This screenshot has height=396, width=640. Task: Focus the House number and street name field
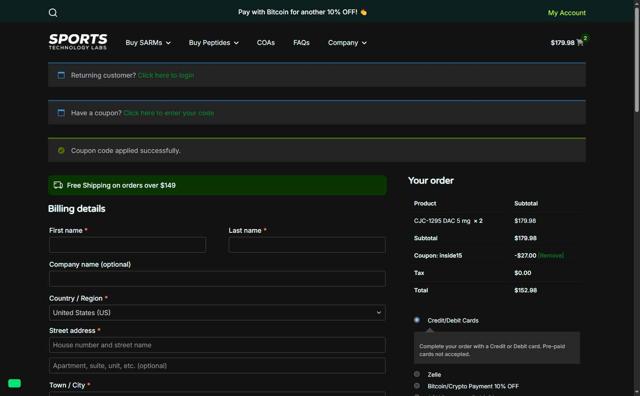tap(217, 345)
